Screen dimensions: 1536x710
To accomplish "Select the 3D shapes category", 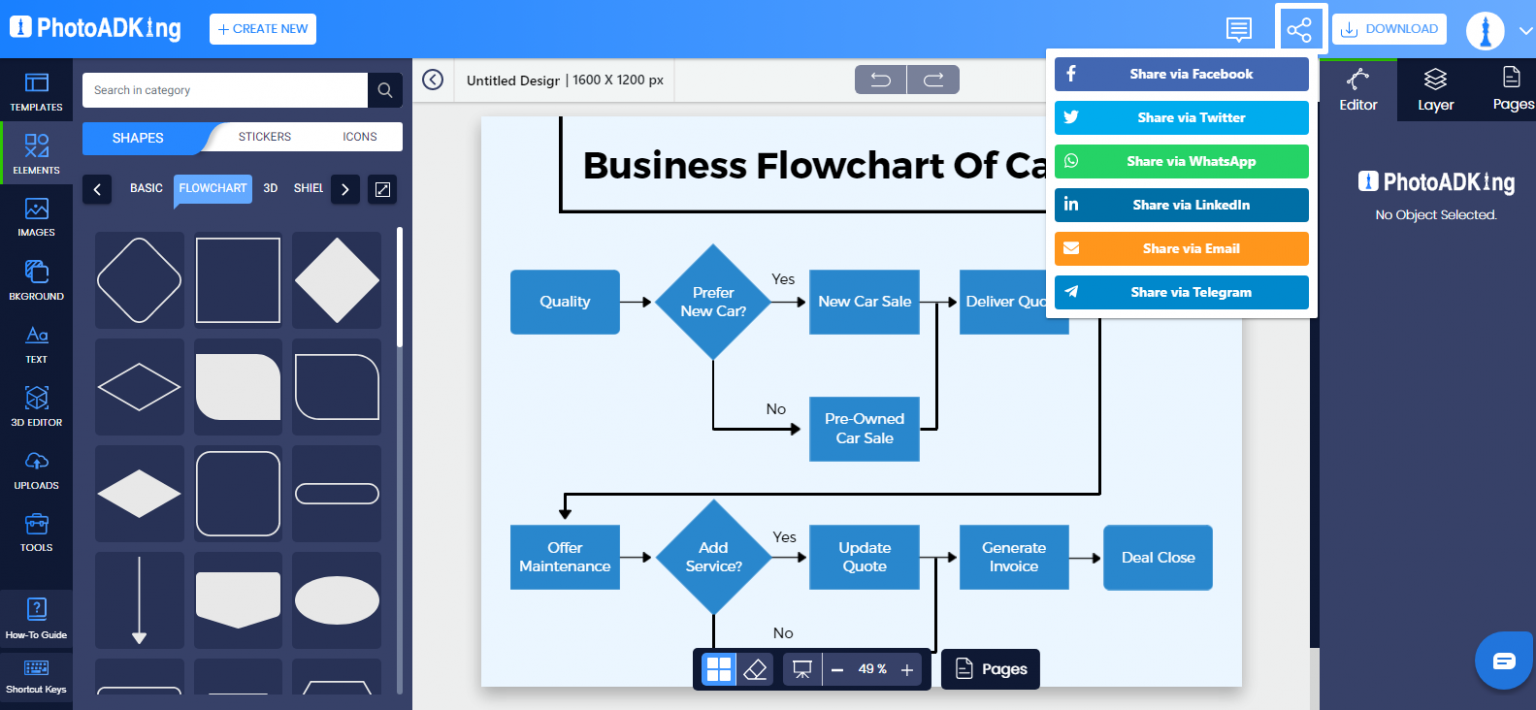I will tap(270, 188).
